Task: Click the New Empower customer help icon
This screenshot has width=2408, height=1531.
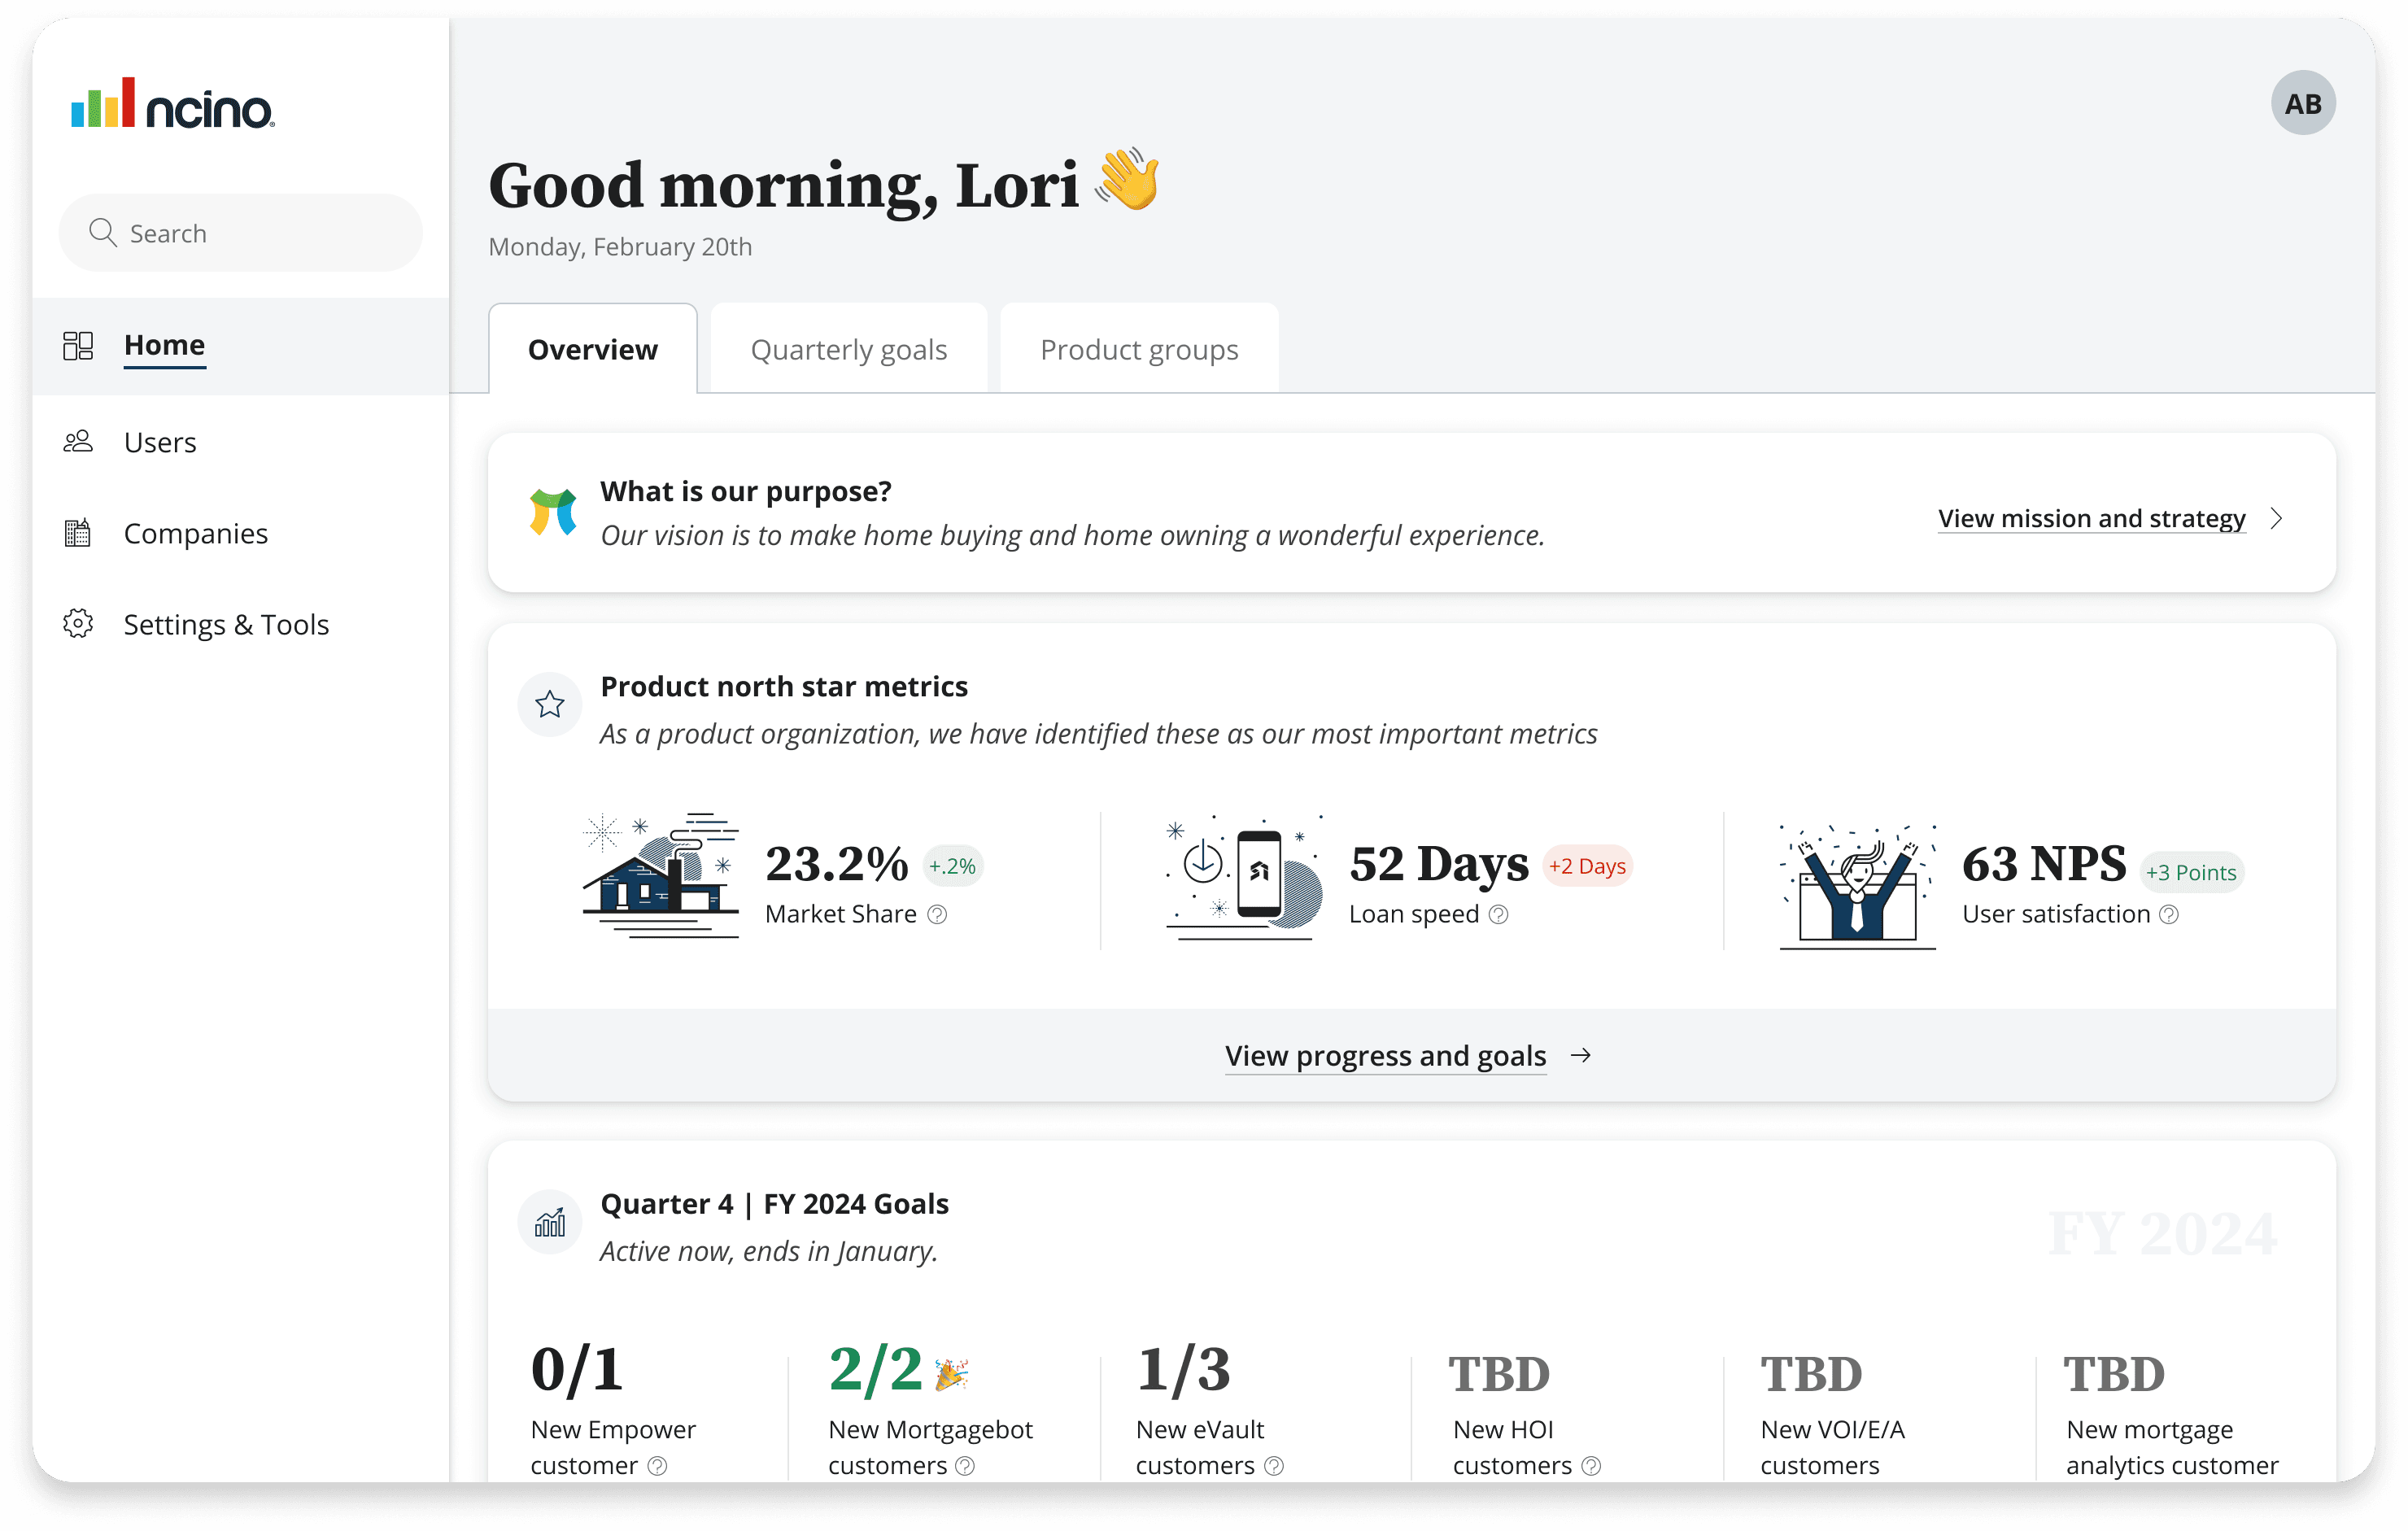Action: (x=657, y=1466)
